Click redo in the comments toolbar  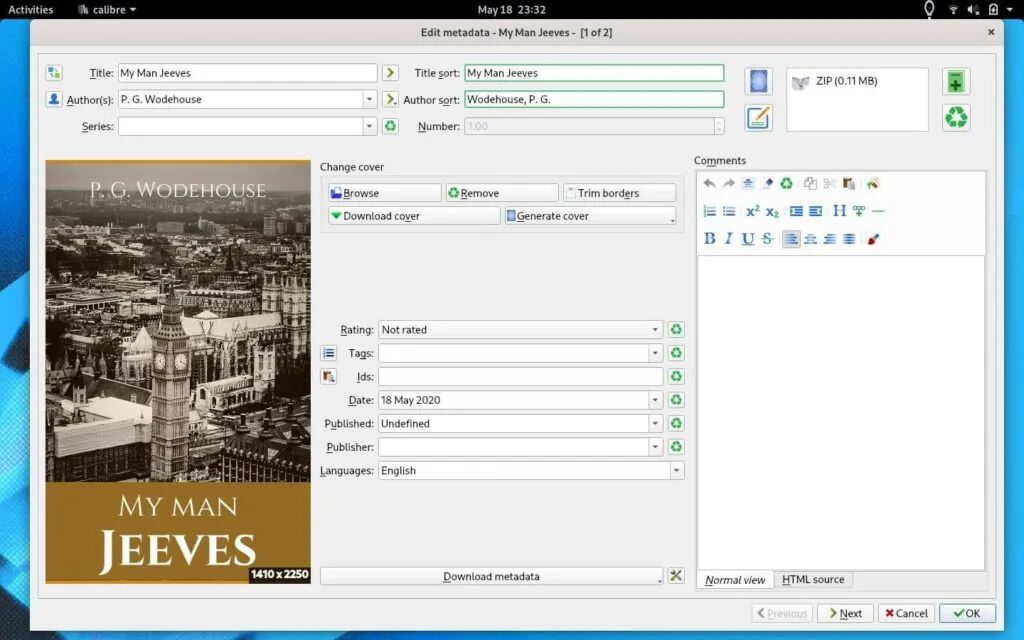pos(729,184)
